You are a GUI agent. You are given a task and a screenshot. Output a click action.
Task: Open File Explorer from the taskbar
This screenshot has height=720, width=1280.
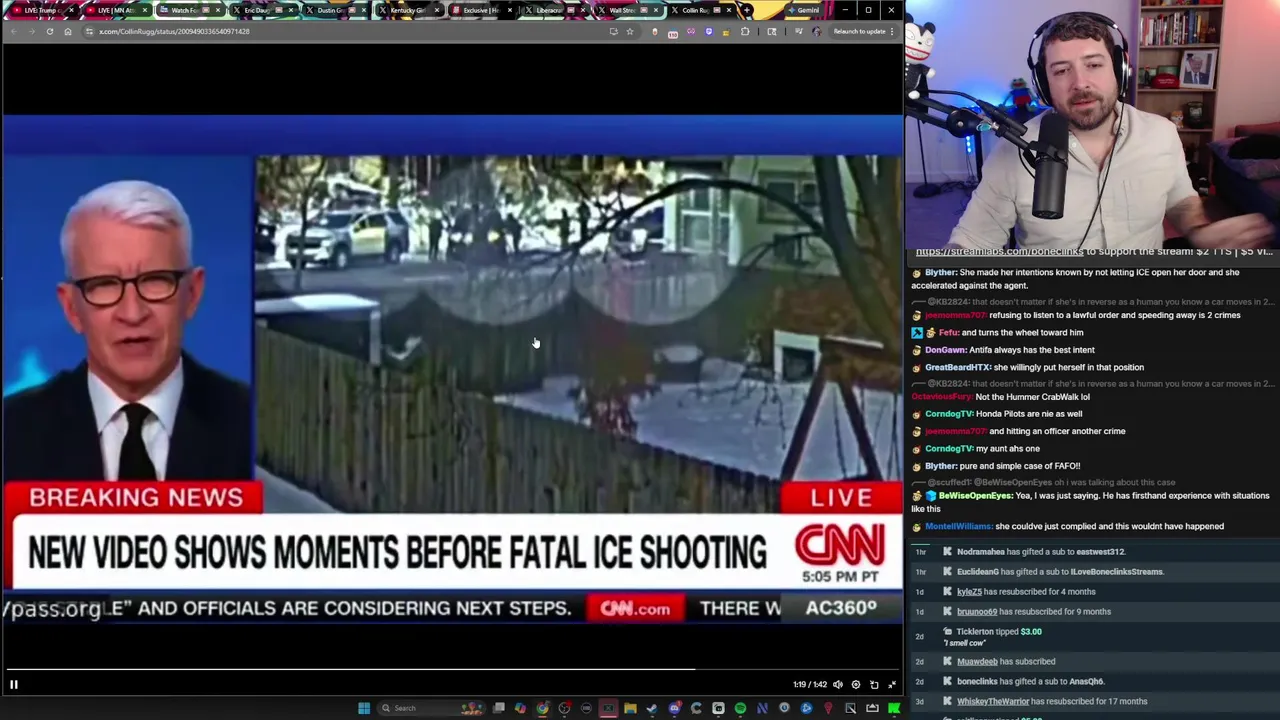click(x=630, y=708)
